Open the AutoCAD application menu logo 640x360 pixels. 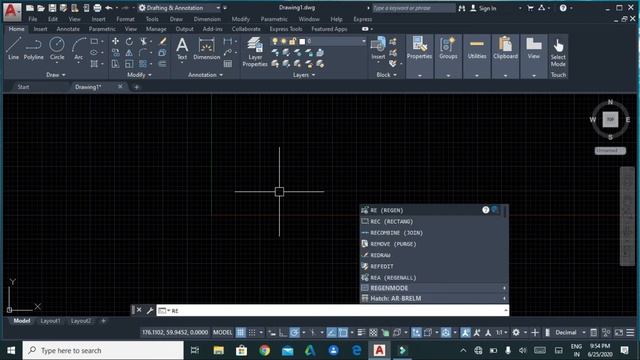12,11
